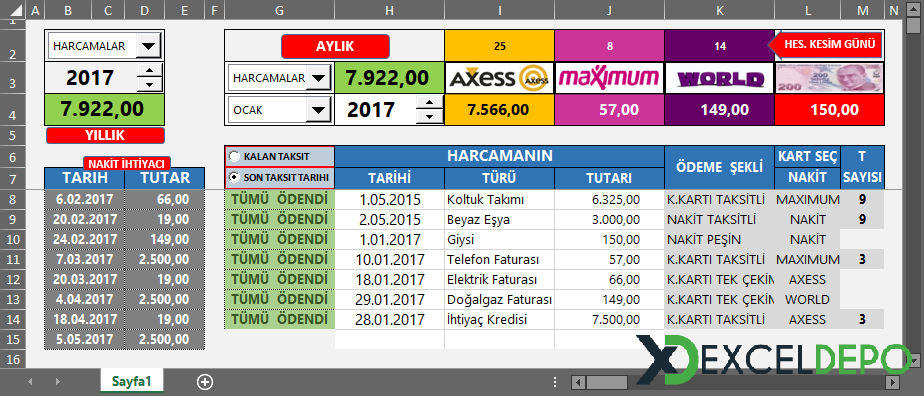Select the İhtiyaç Kredisi cell
This screenshot has width=924, height=396.
499,319
